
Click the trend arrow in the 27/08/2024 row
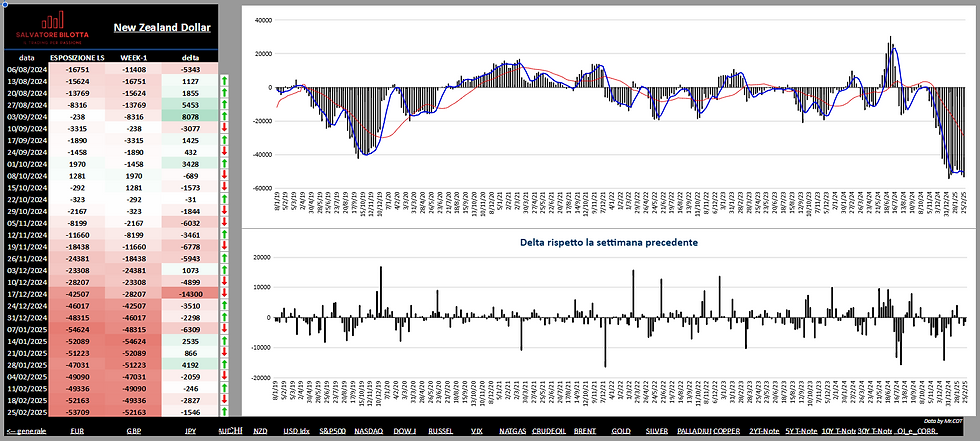[224, 104]
